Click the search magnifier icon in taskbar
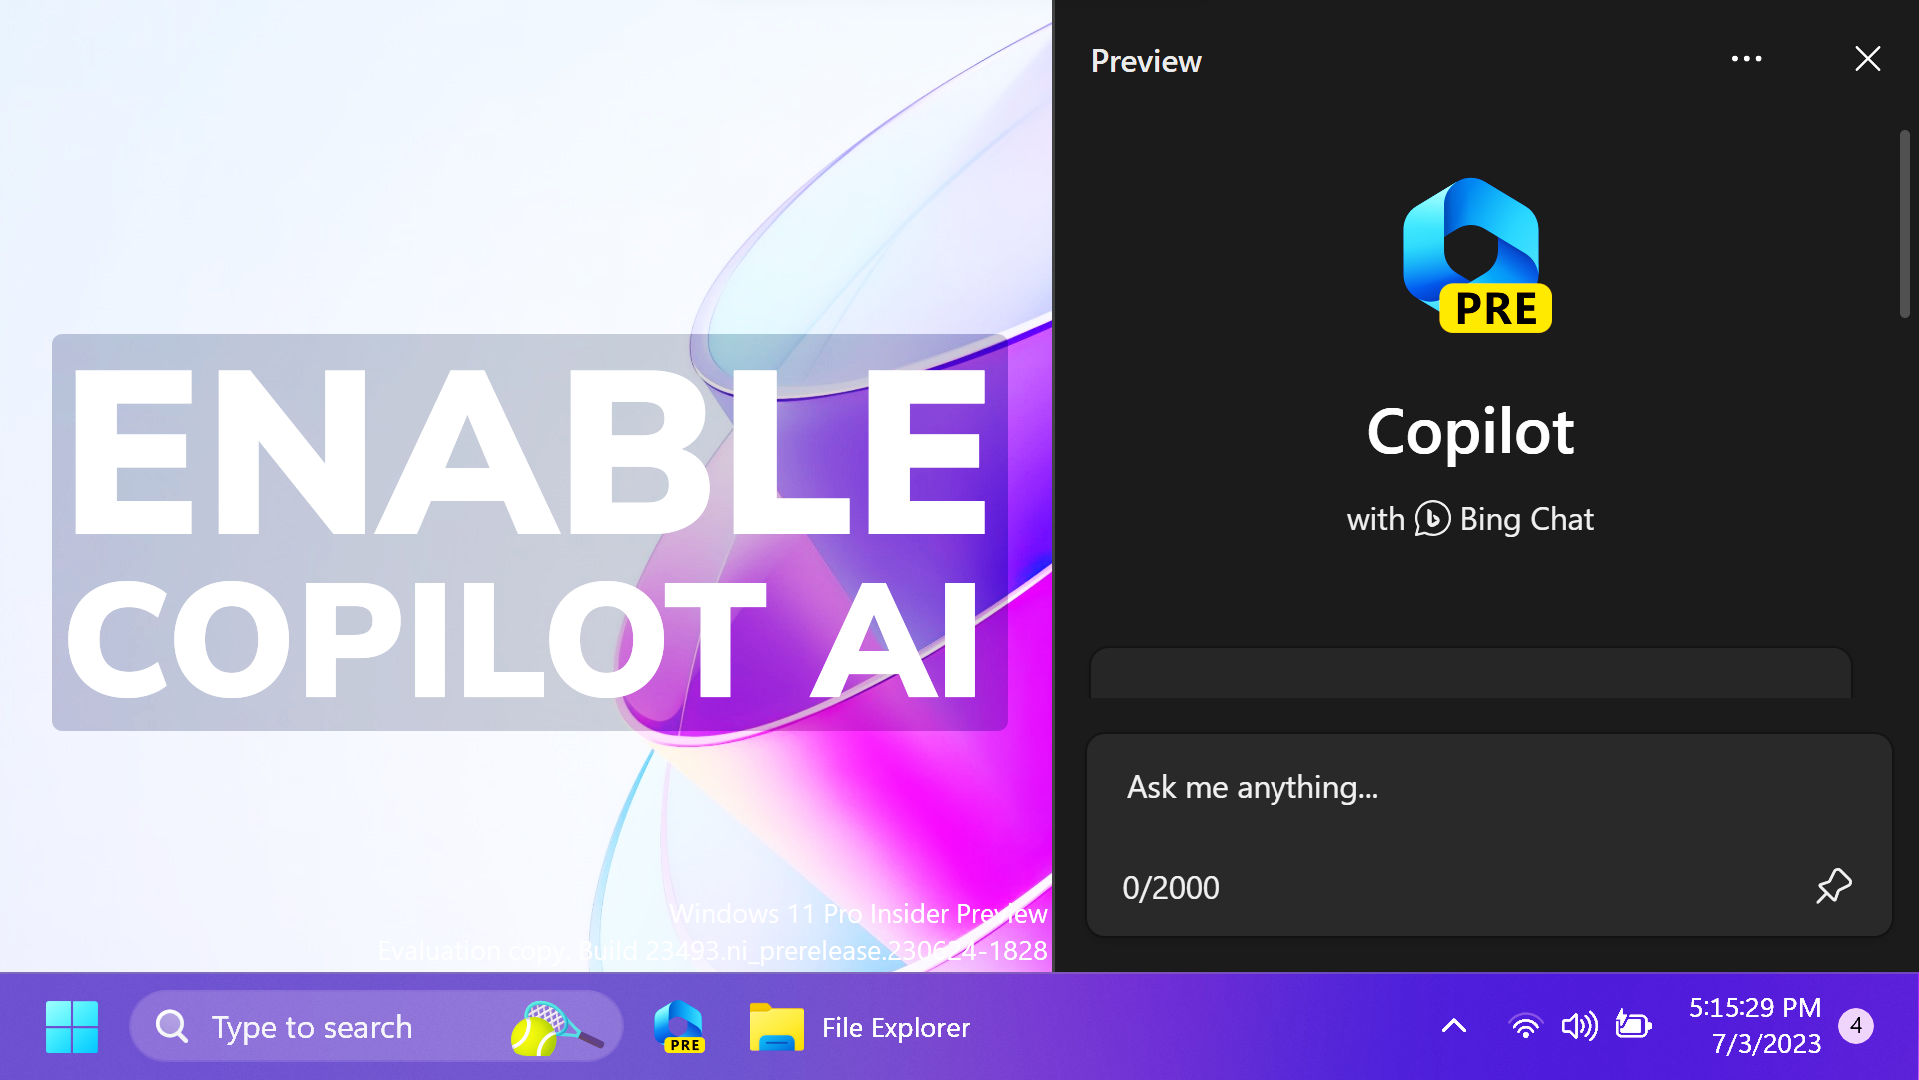The image size is (1919, 1080). [172, 1027]
